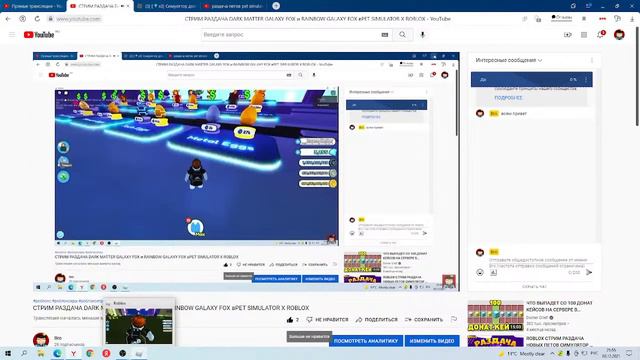Click weather Mostly clear in taskbar

[x=523, y=354]
